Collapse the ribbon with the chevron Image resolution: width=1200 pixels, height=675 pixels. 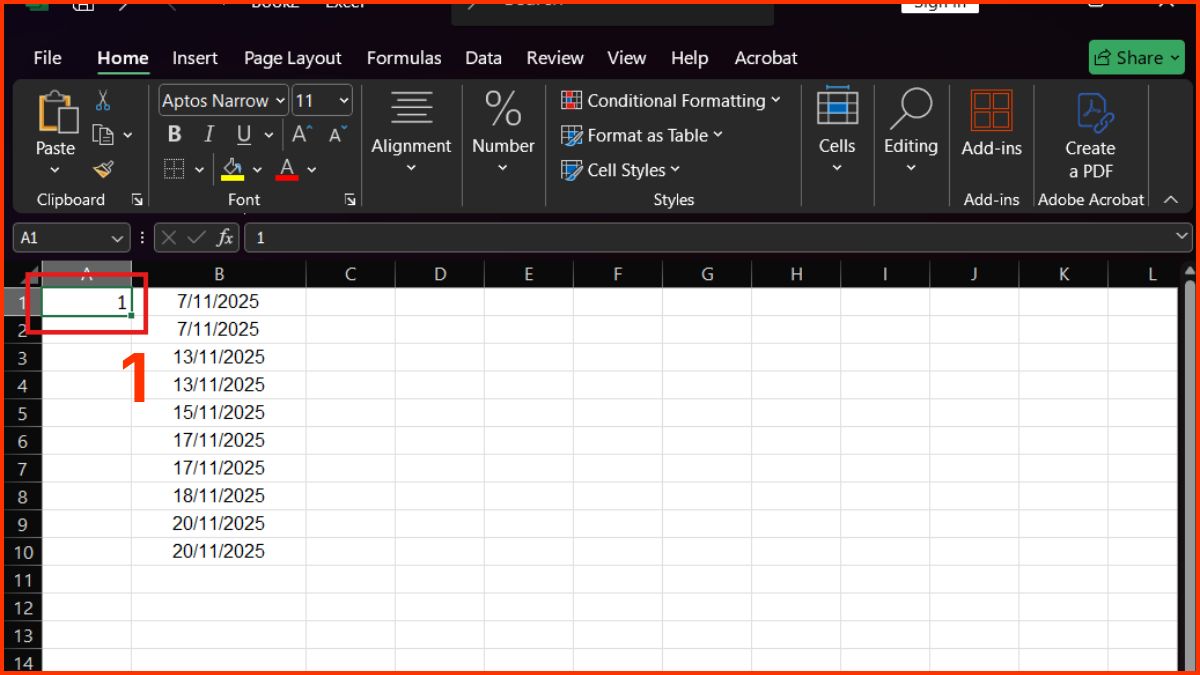point(1171,199)
